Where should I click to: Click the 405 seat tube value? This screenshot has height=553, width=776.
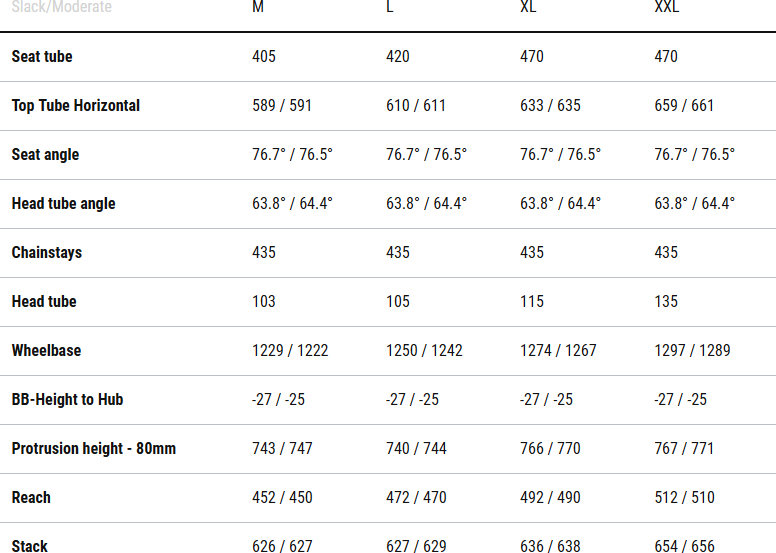tap(264, 56)
